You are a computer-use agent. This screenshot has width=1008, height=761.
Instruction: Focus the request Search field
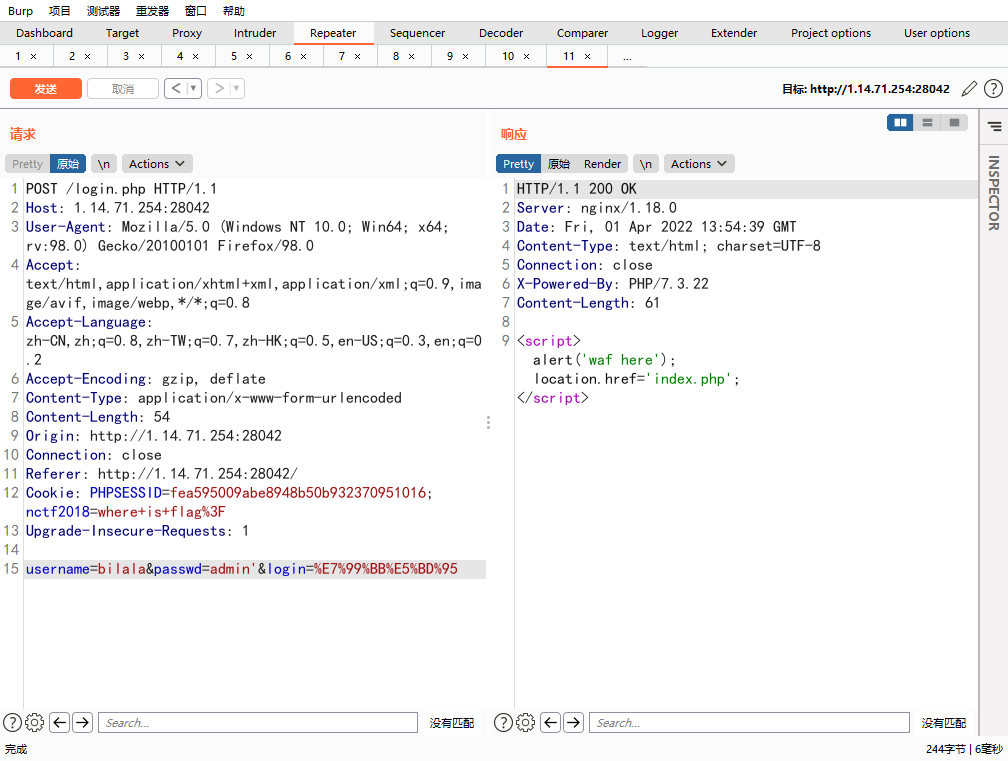coord(258,722)
